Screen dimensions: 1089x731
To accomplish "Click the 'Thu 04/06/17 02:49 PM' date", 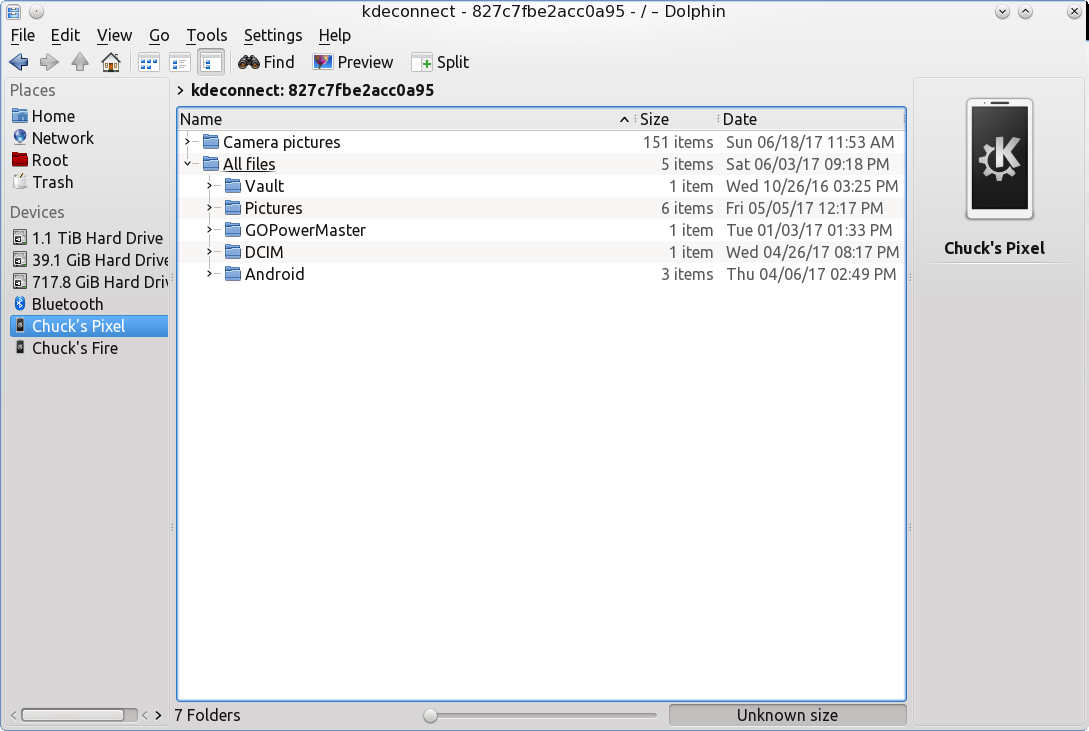I will pos(811,274).
